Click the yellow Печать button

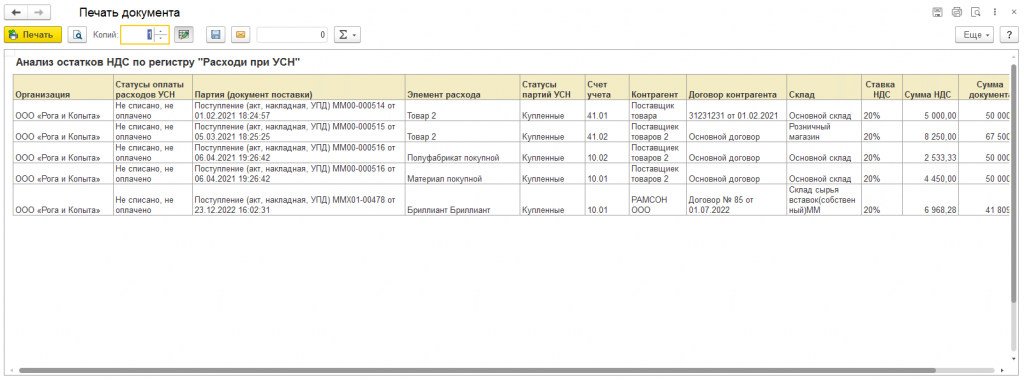point(33,35)
